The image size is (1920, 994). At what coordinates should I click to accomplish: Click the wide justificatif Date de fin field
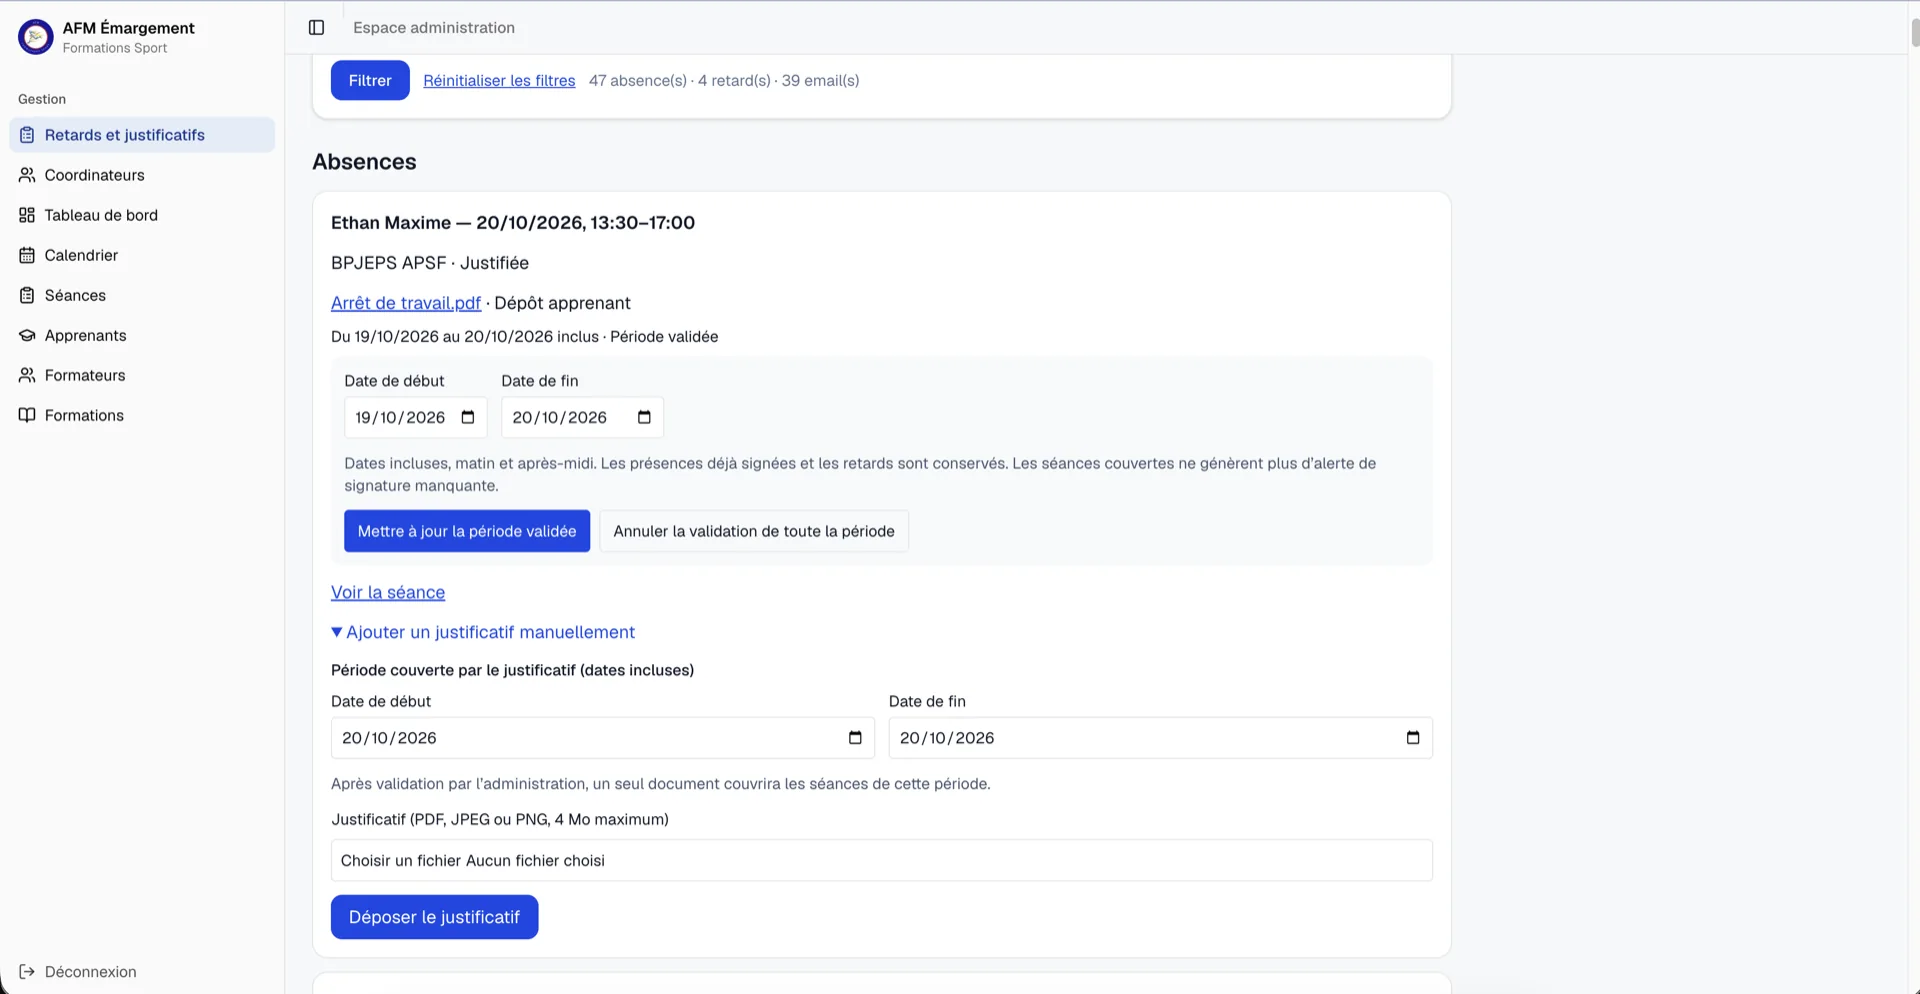1161,738
